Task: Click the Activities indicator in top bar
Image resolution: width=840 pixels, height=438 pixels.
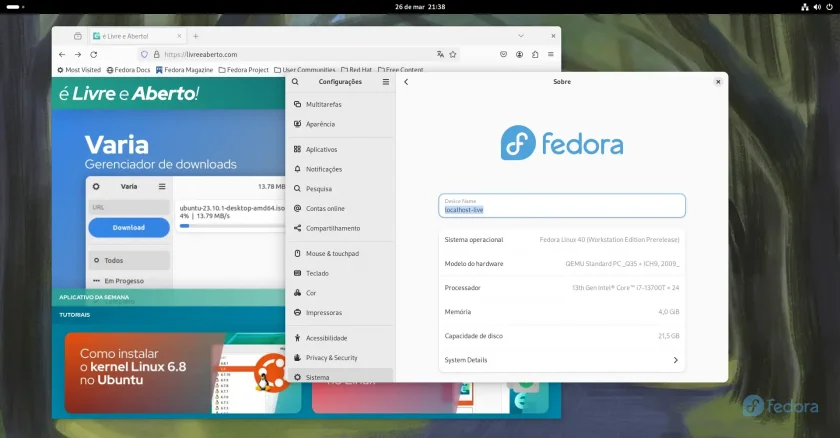Action: (14, 7)
